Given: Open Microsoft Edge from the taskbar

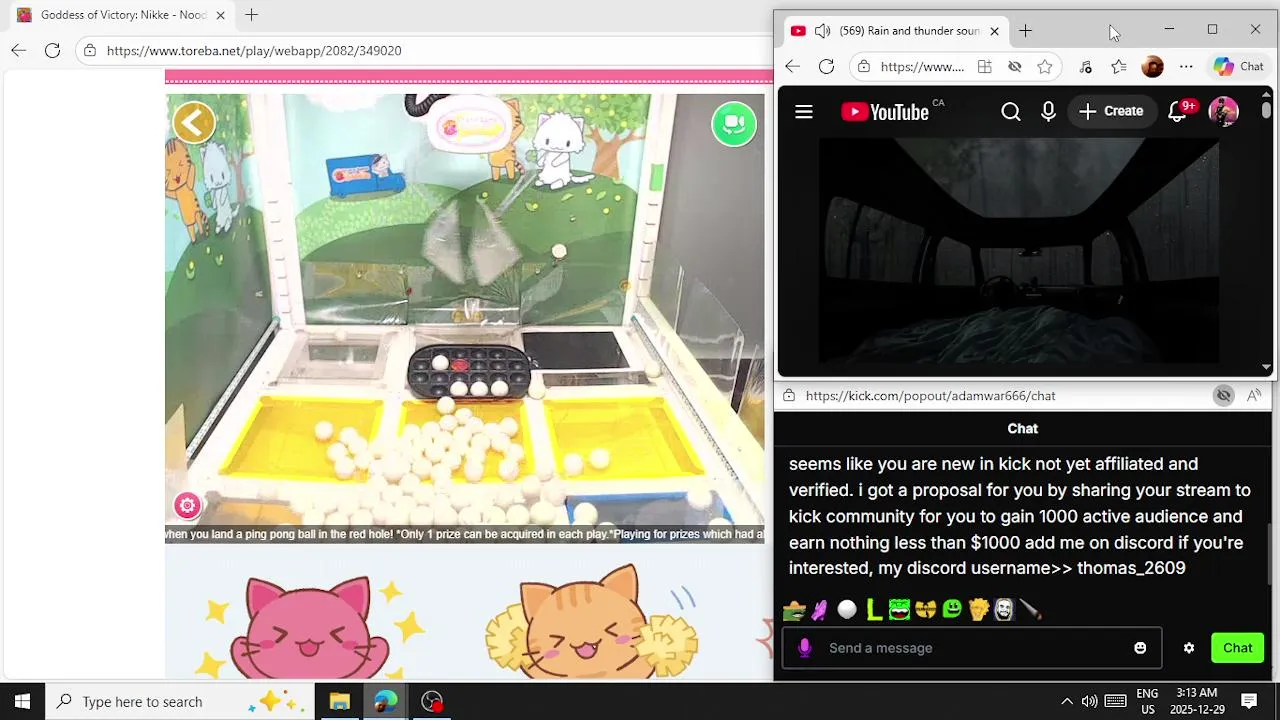Looking at the screenshot, I should click(x=385, y=701).
